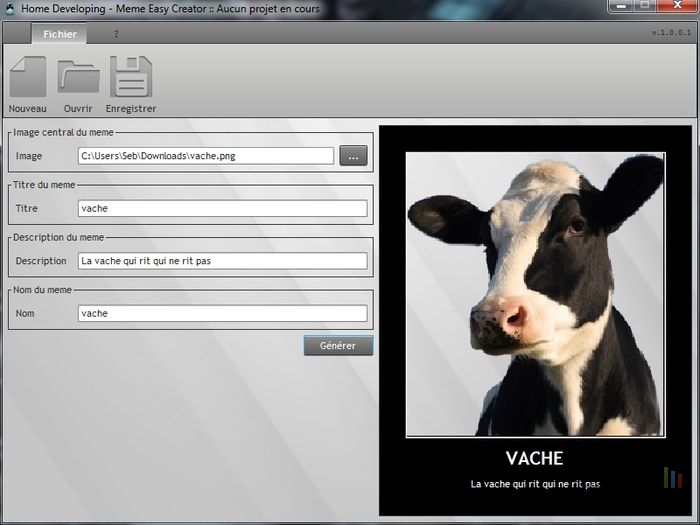Screen dimensions: 700x525
Task: Focus the Image path field
Action: pos(206,156)
